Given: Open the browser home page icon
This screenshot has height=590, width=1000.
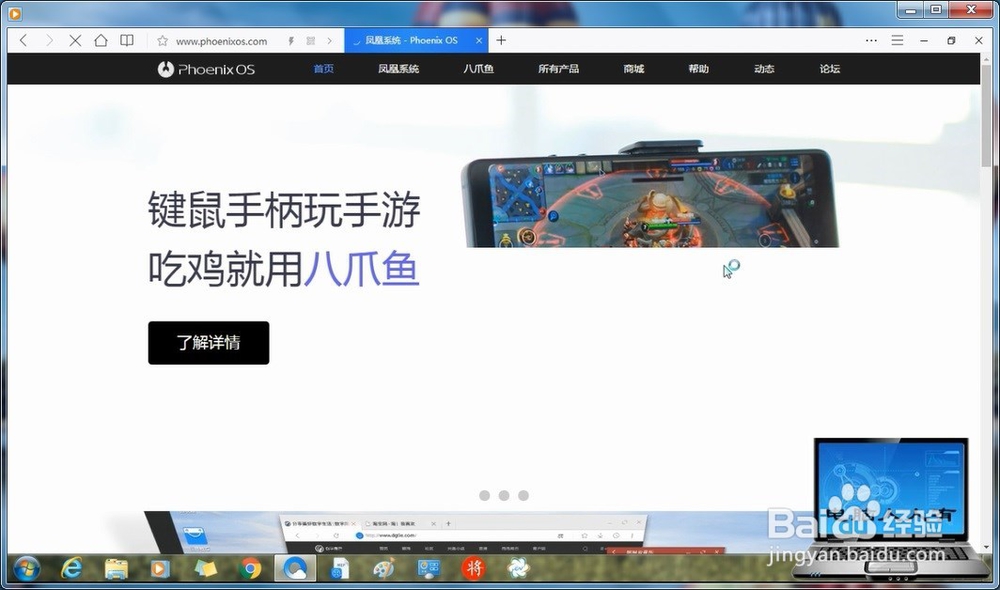Looking at the screenshot, I should click(101, 41).
